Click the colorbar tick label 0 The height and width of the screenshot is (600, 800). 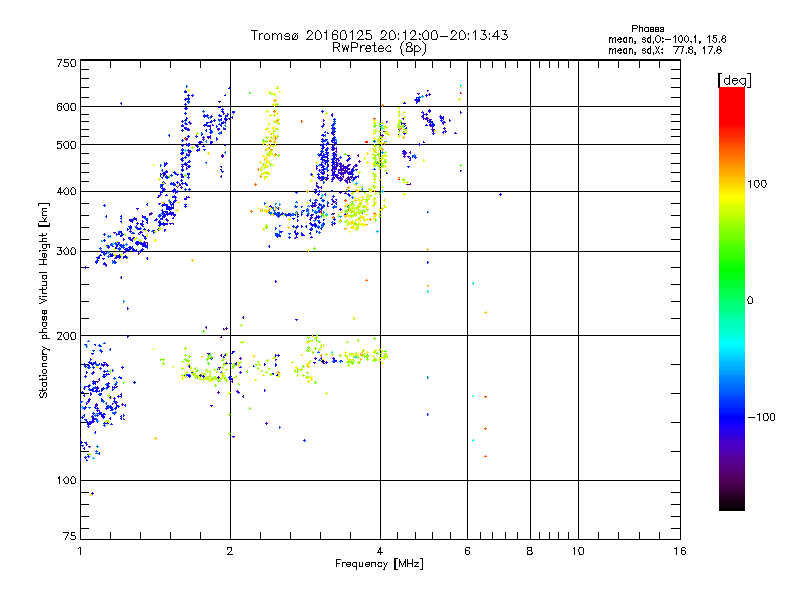point(749,301)
